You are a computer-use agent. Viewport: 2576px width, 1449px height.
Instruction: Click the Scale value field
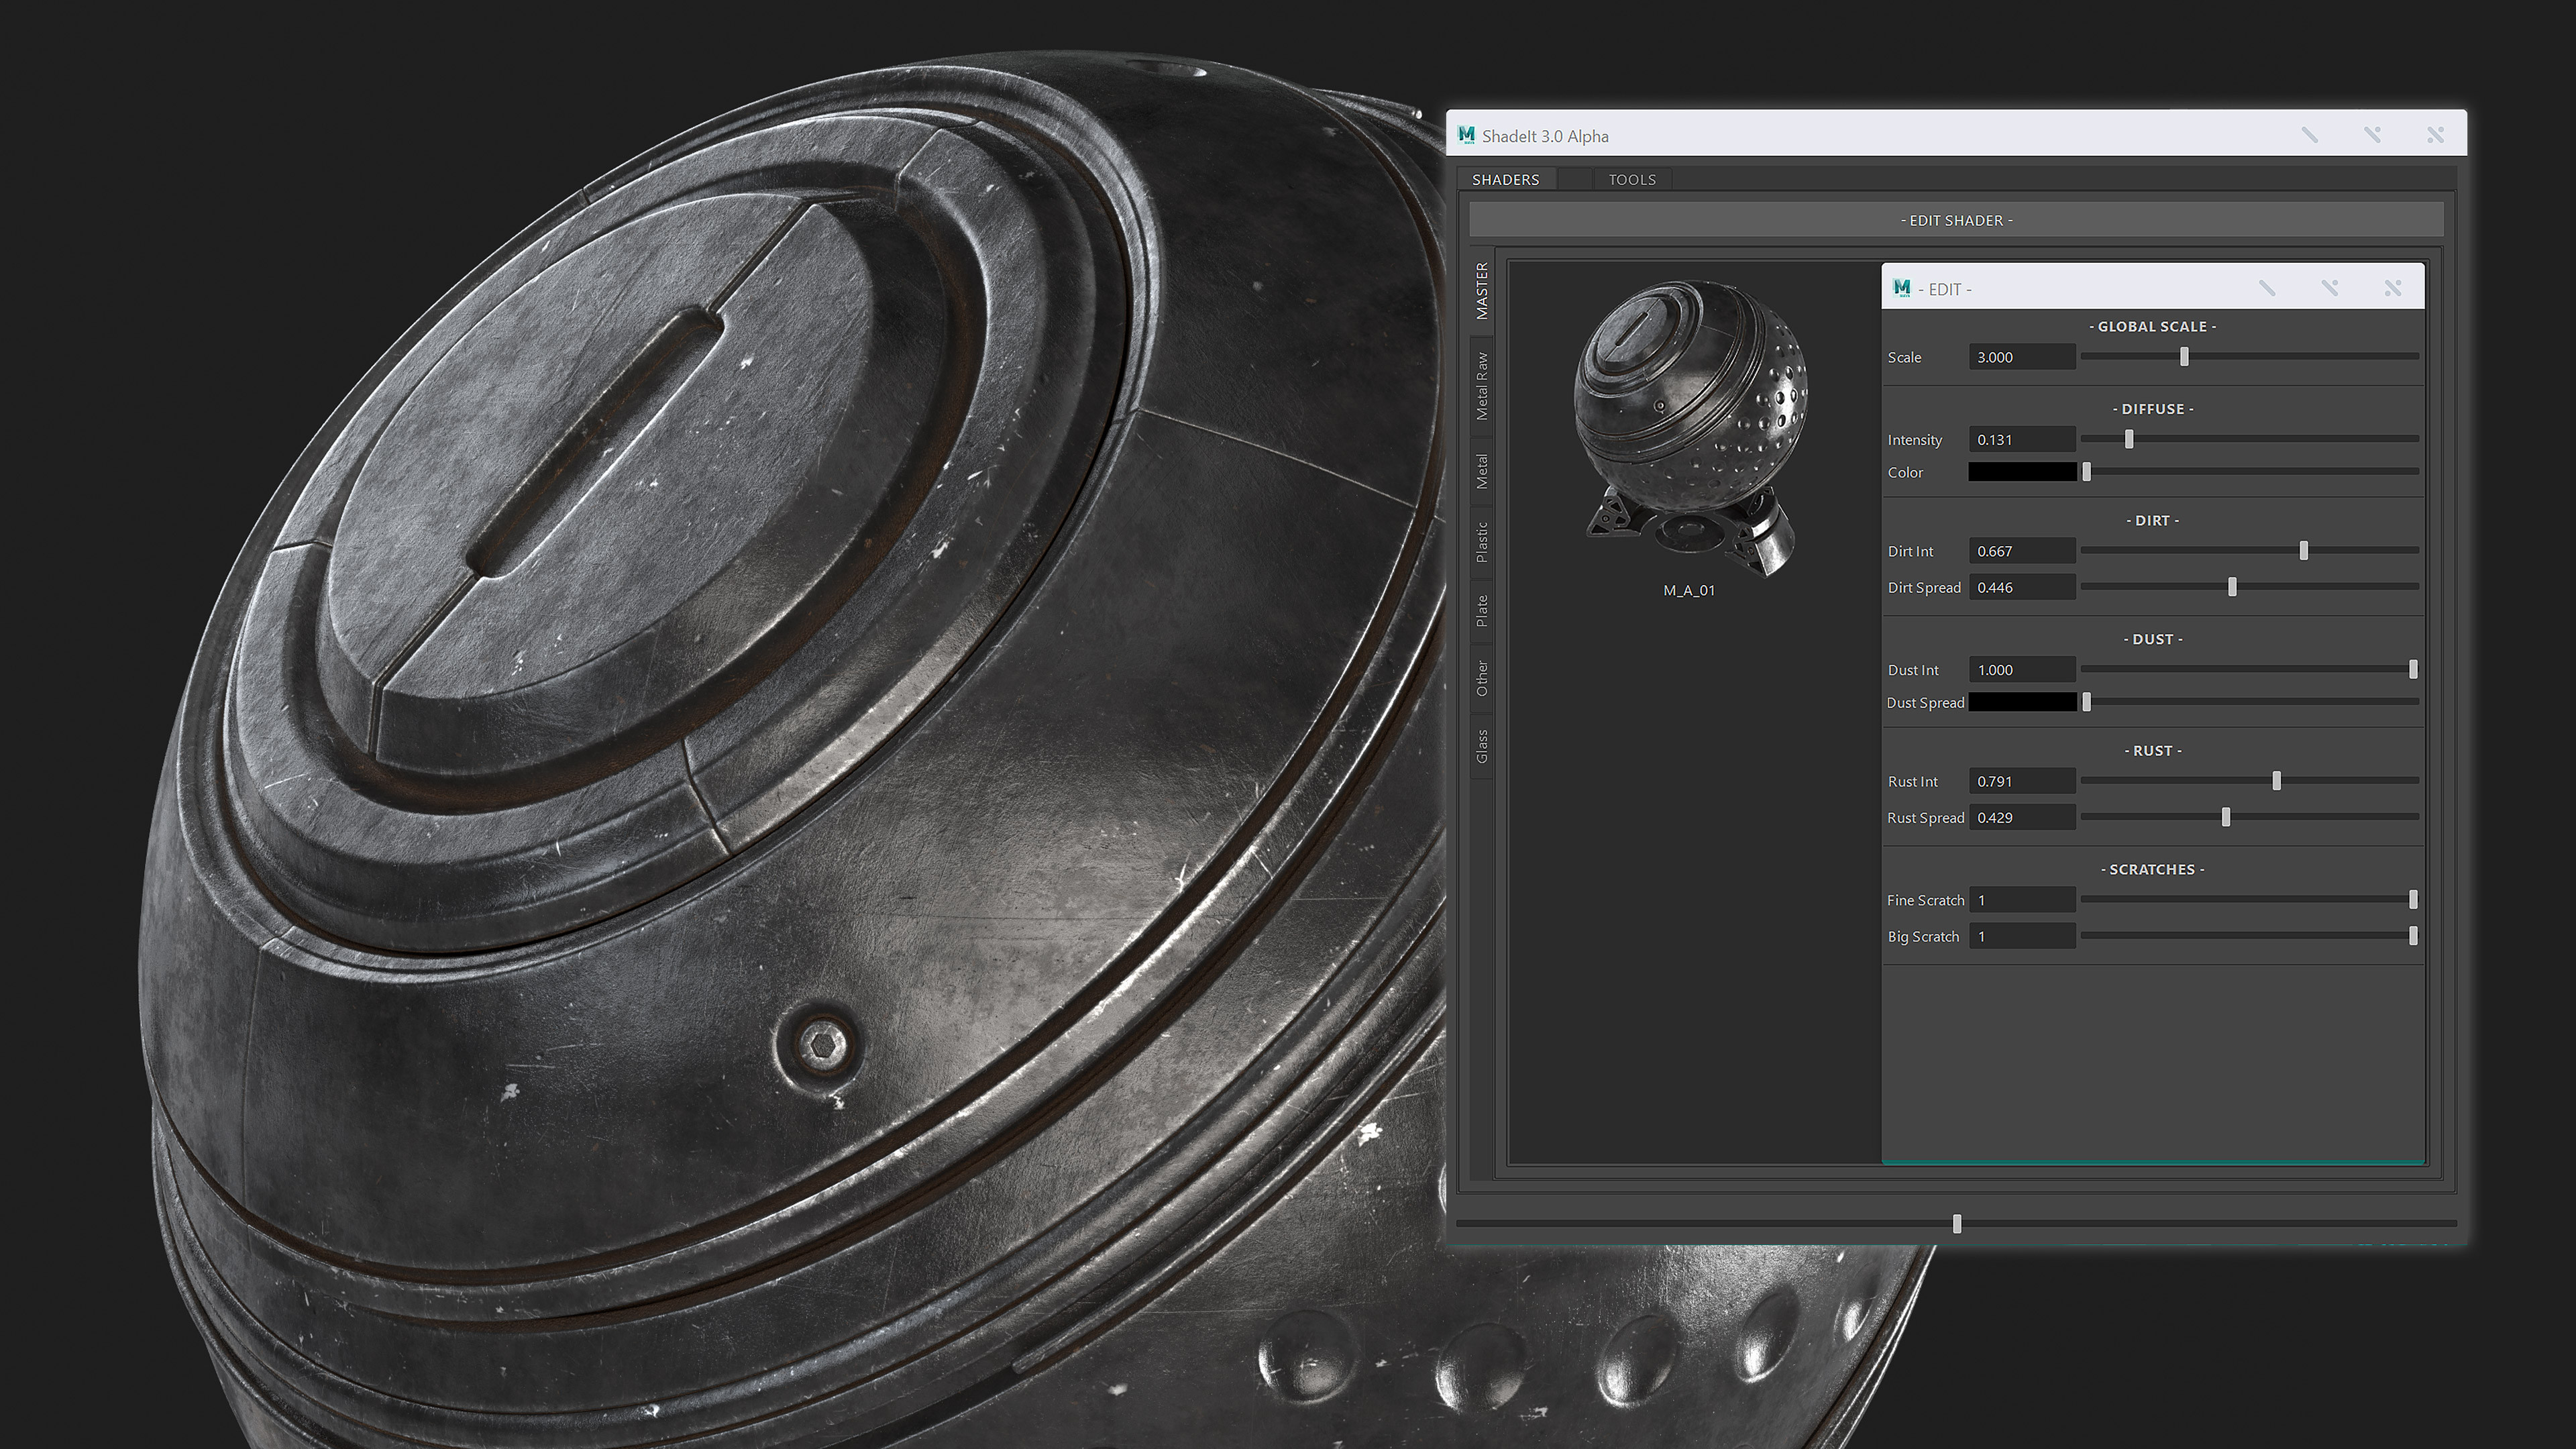point(2022,357)
